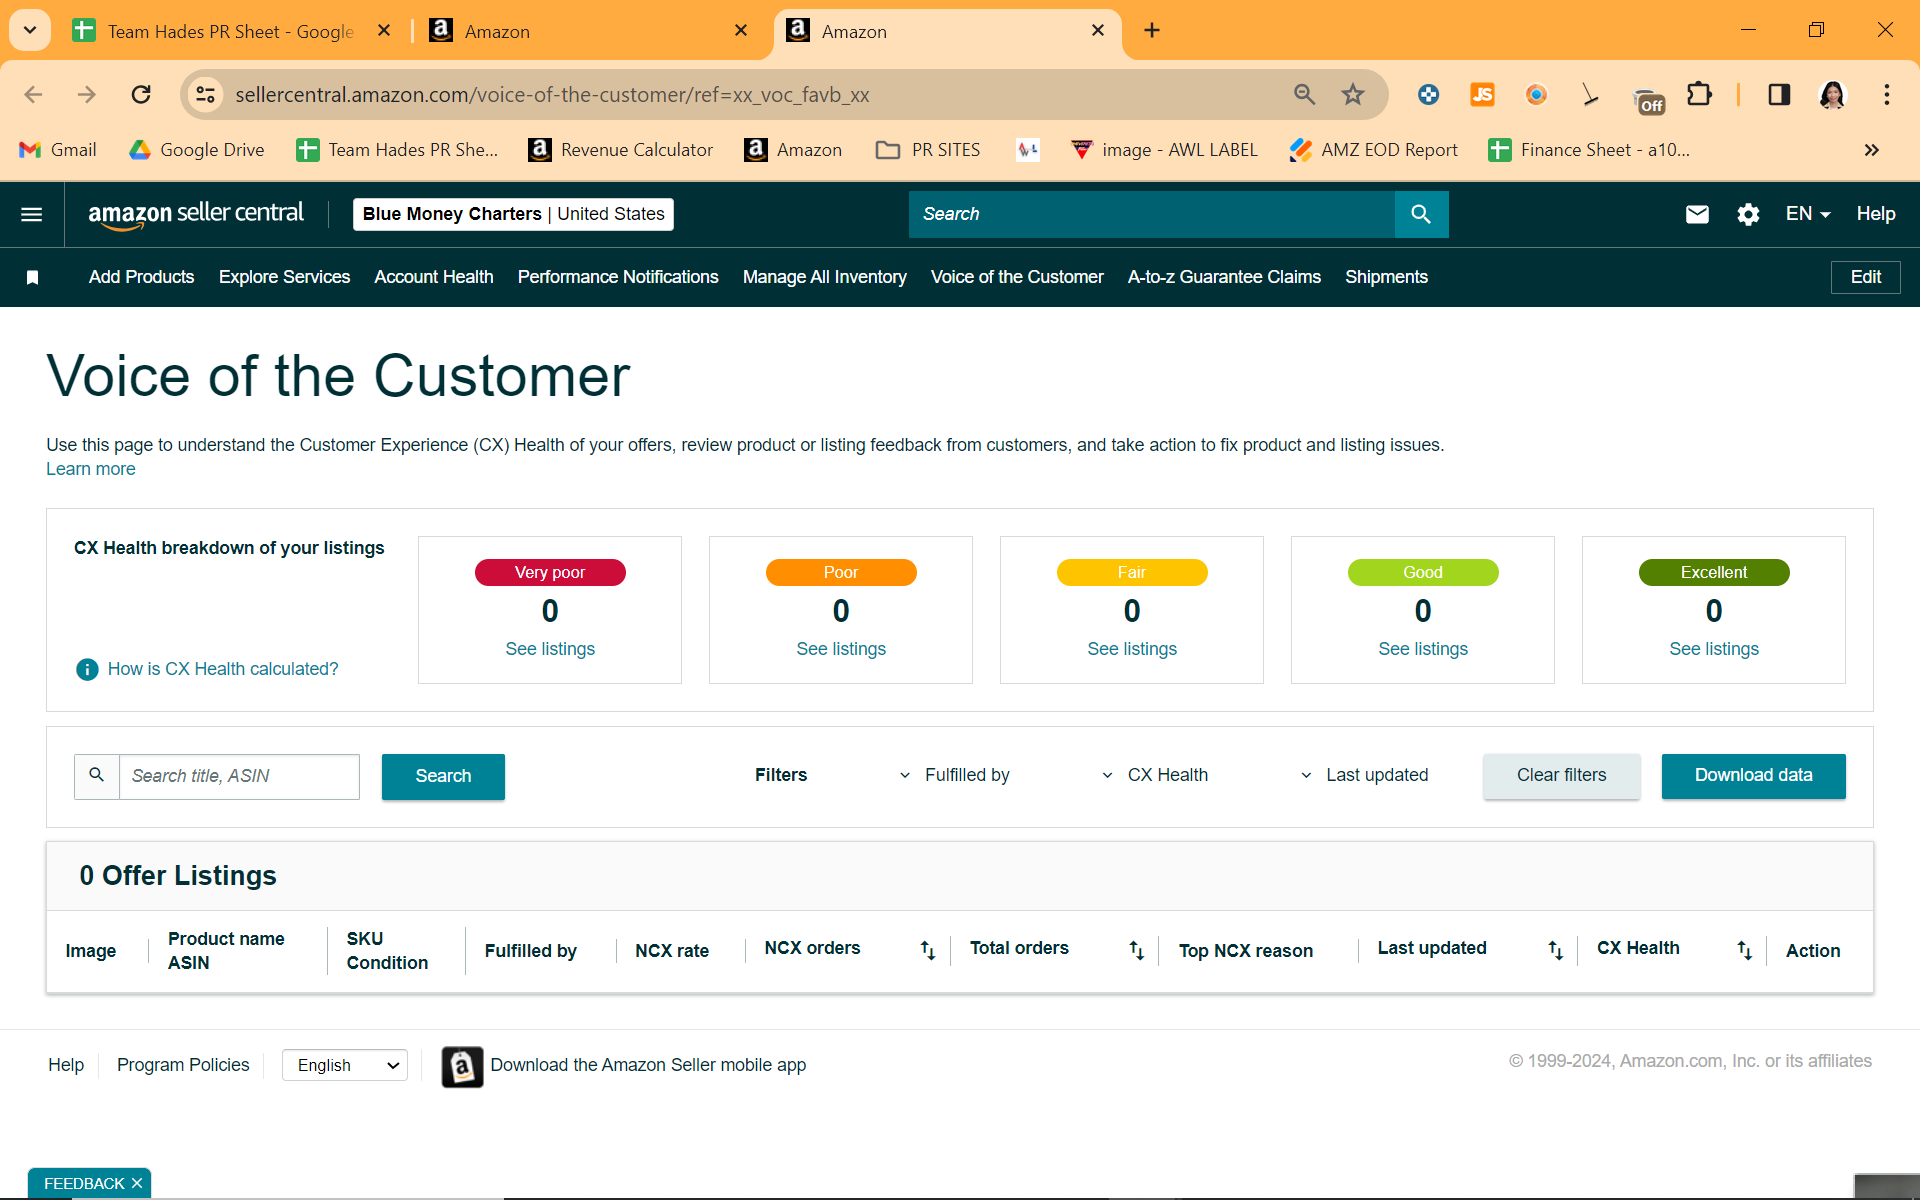Click the Learn more link
This screenshot has height=1200, width=1920.
pyautogui.click(x=91, y=469)
